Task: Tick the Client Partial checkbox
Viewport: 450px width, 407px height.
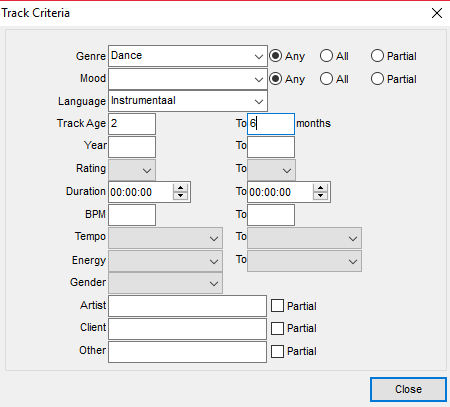Action: (x=277, y=328)
